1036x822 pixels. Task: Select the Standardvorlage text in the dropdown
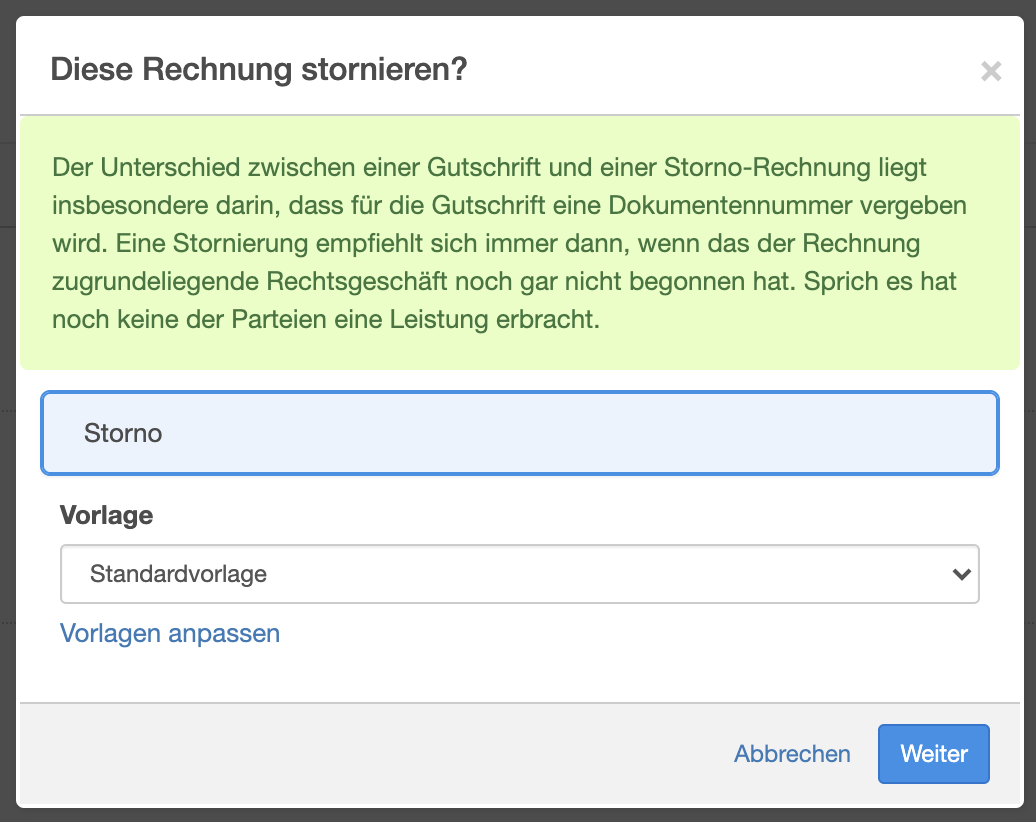tap(178, 574)
